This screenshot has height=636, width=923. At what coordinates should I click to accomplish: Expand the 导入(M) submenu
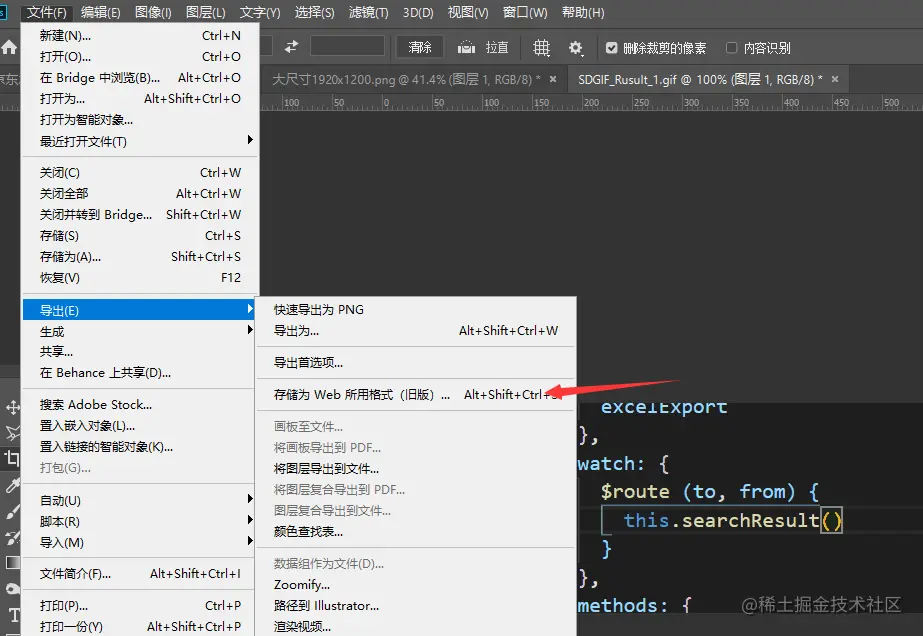140,542
